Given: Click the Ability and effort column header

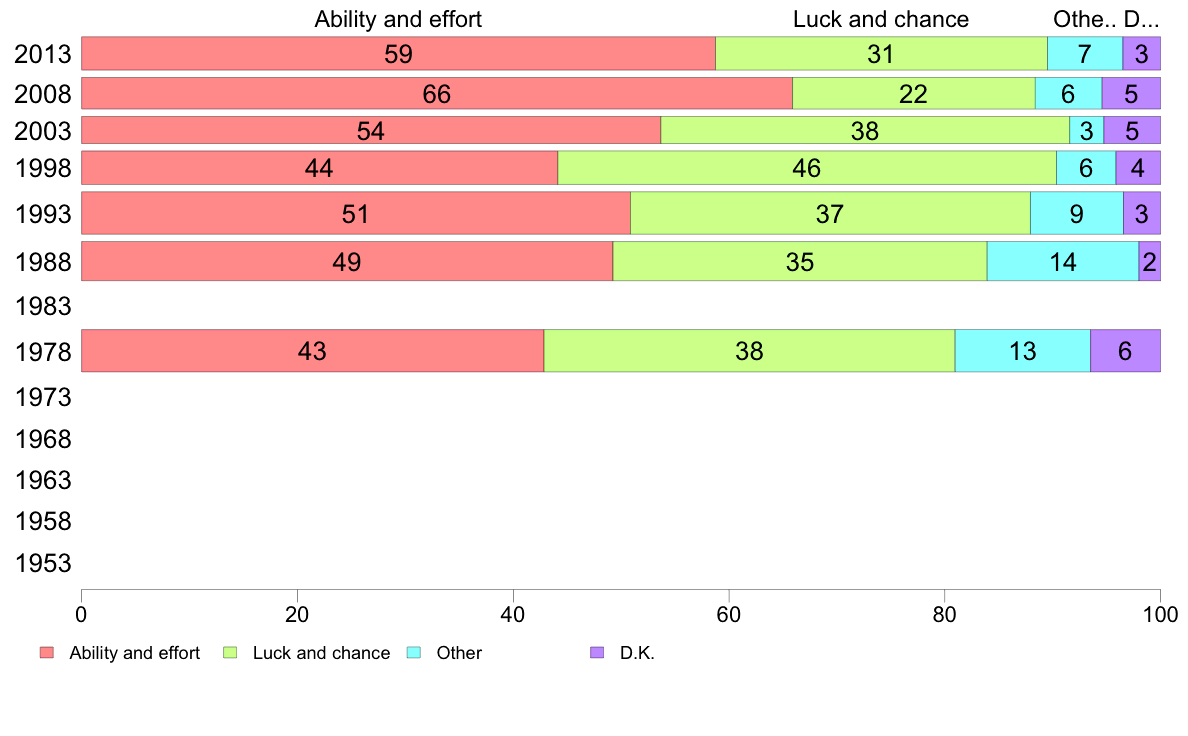Looking at the screenshot, I should click(399, 19).
